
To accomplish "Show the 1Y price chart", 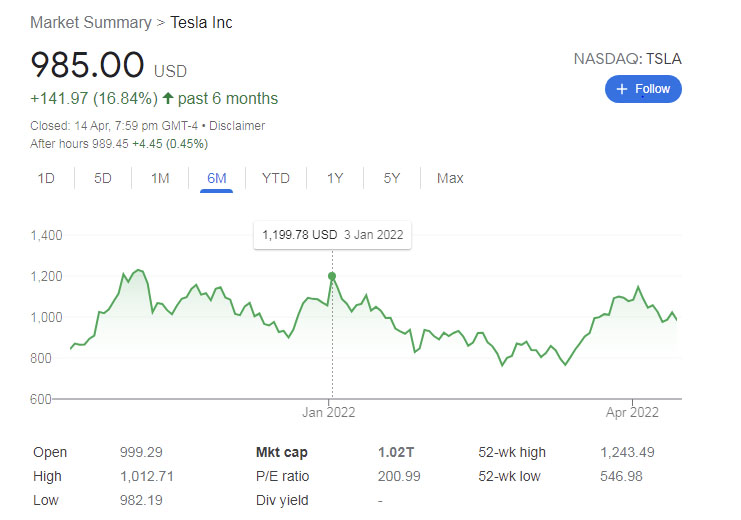I will click(x=335, y=178).
